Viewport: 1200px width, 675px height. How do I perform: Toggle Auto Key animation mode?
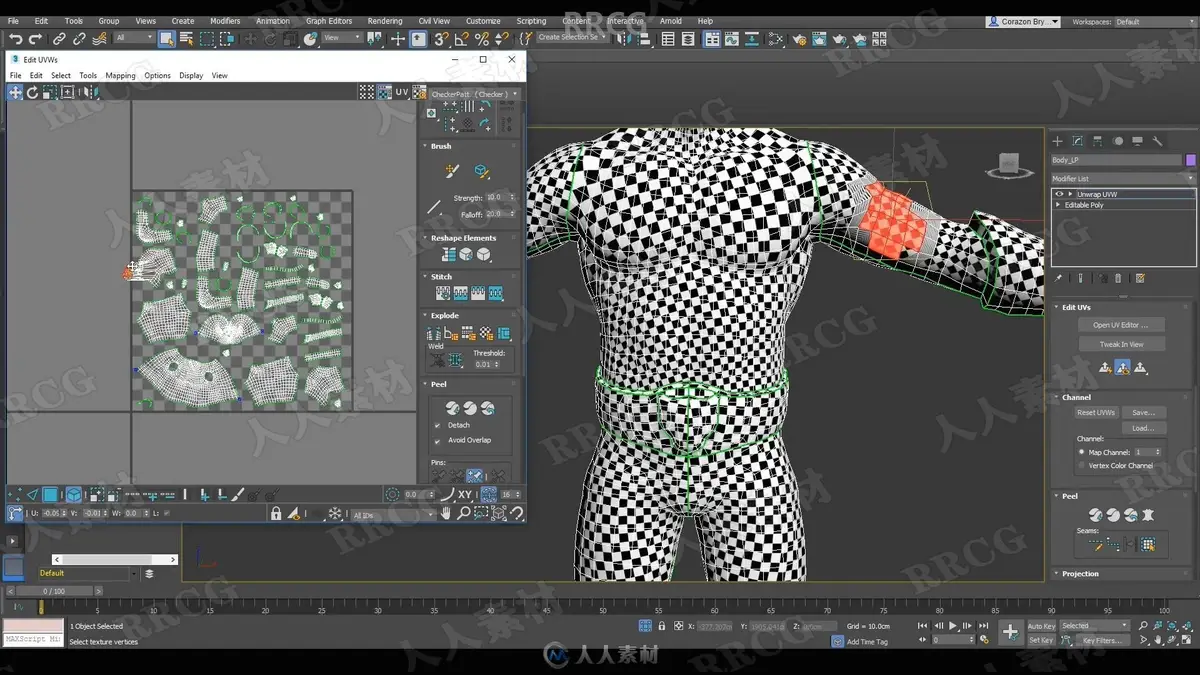coord(1041,626)
